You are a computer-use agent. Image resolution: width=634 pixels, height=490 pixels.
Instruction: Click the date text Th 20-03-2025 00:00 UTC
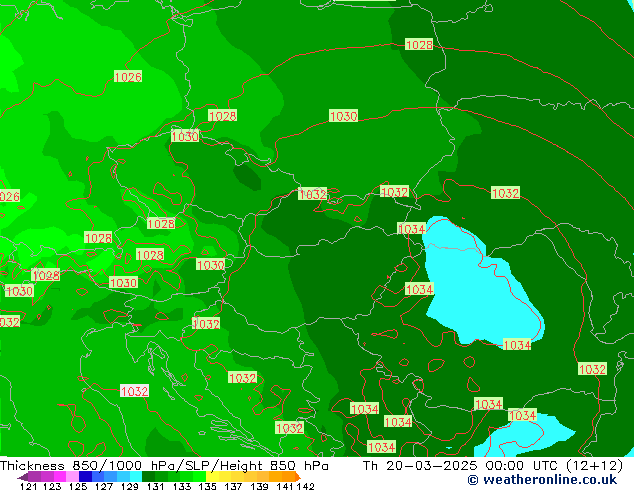click(461, 466)
